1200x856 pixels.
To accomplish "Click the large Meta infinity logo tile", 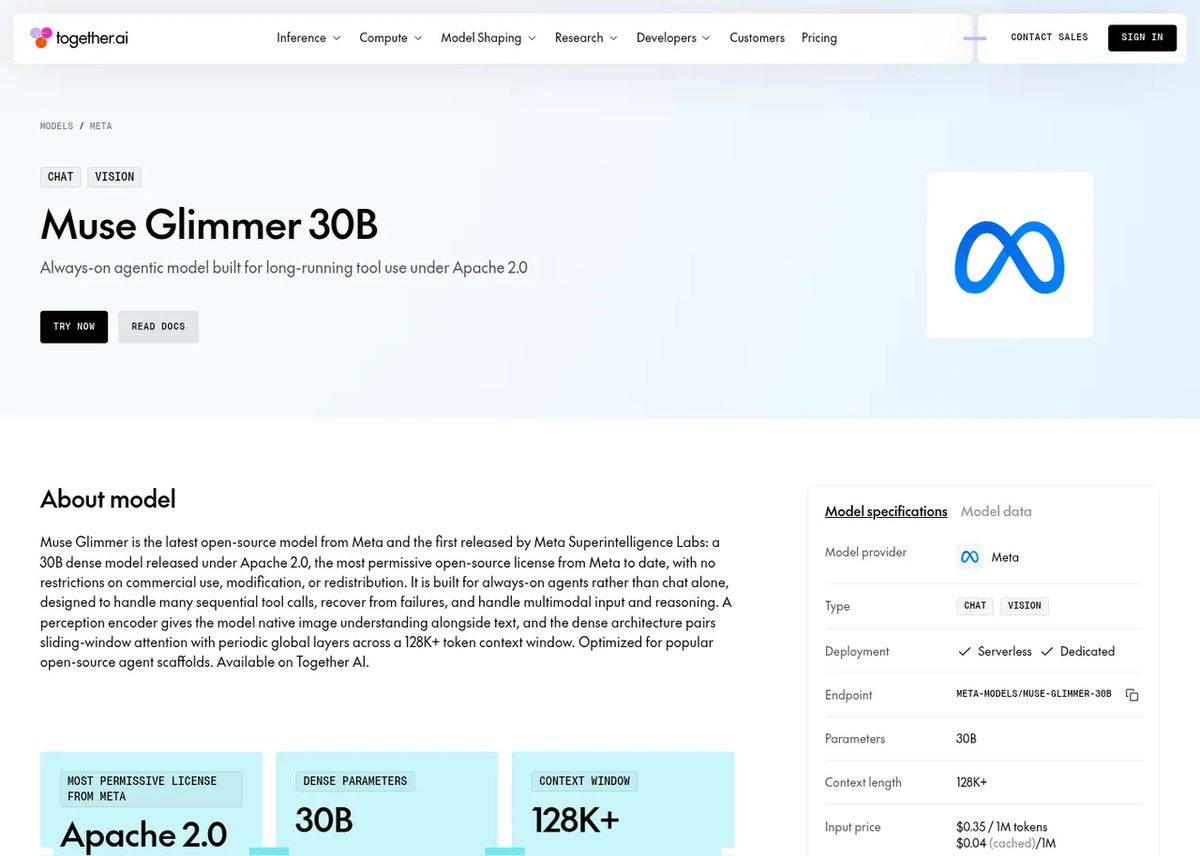I will tap(1009, 255).
